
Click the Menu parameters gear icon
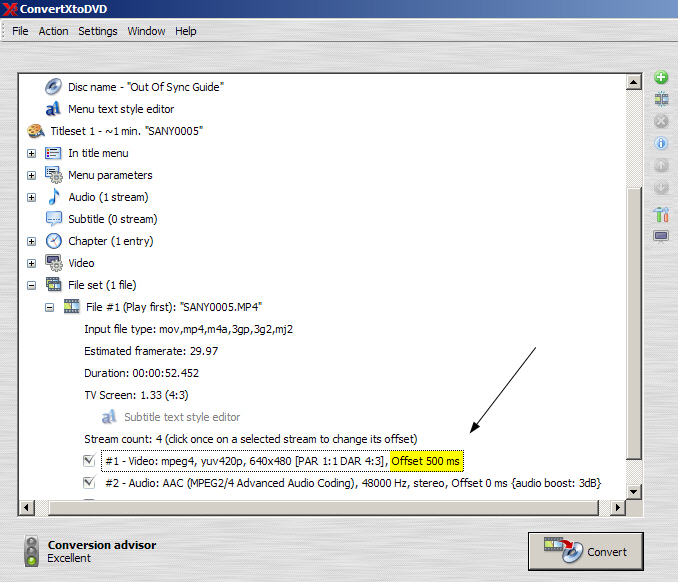[54, 175]
